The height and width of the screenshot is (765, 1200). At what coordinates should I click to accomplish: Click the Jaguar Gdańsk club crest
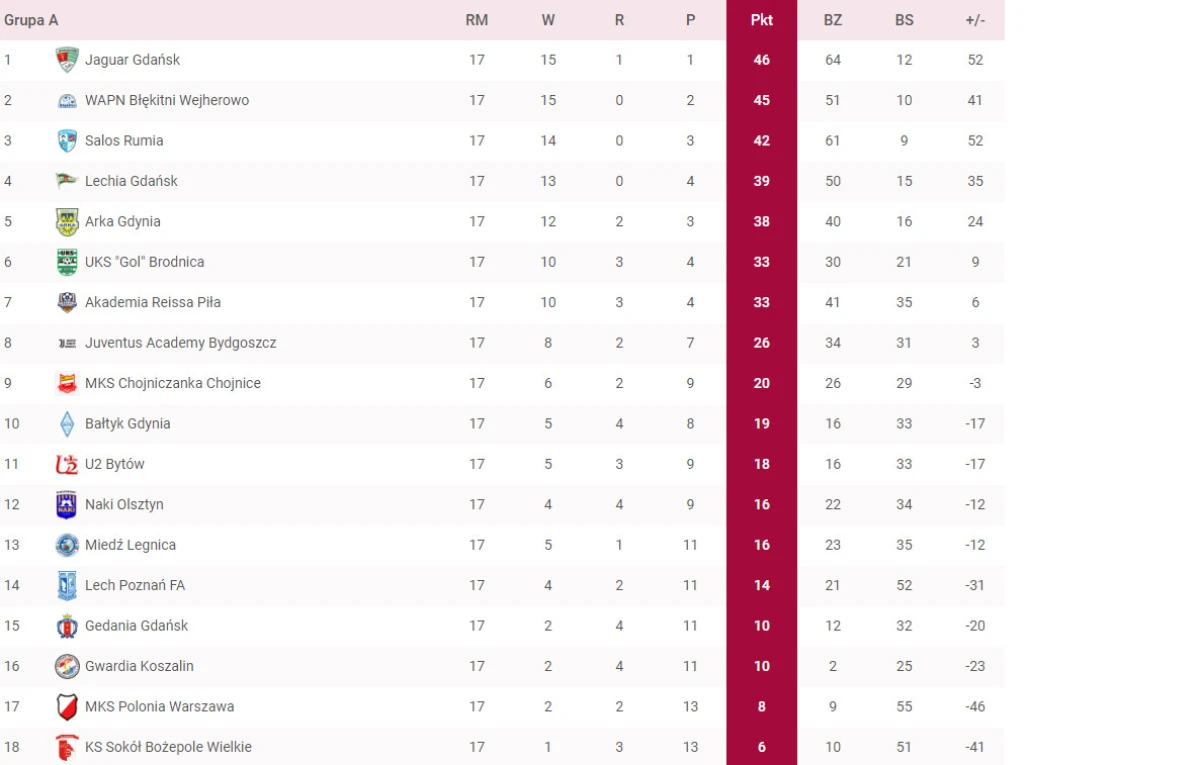pyautogui.click(x=67, y=60)
